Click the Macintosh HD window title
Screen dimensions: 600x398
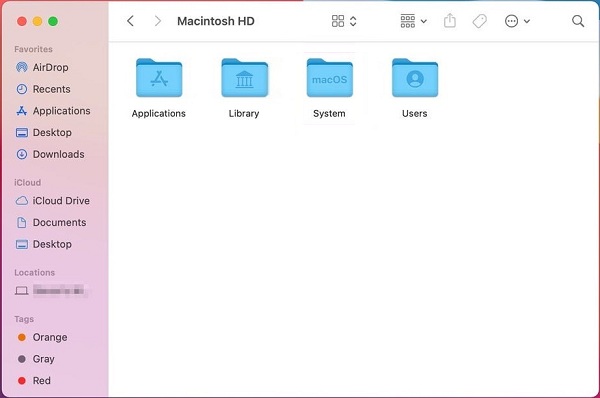pos(216,21)
